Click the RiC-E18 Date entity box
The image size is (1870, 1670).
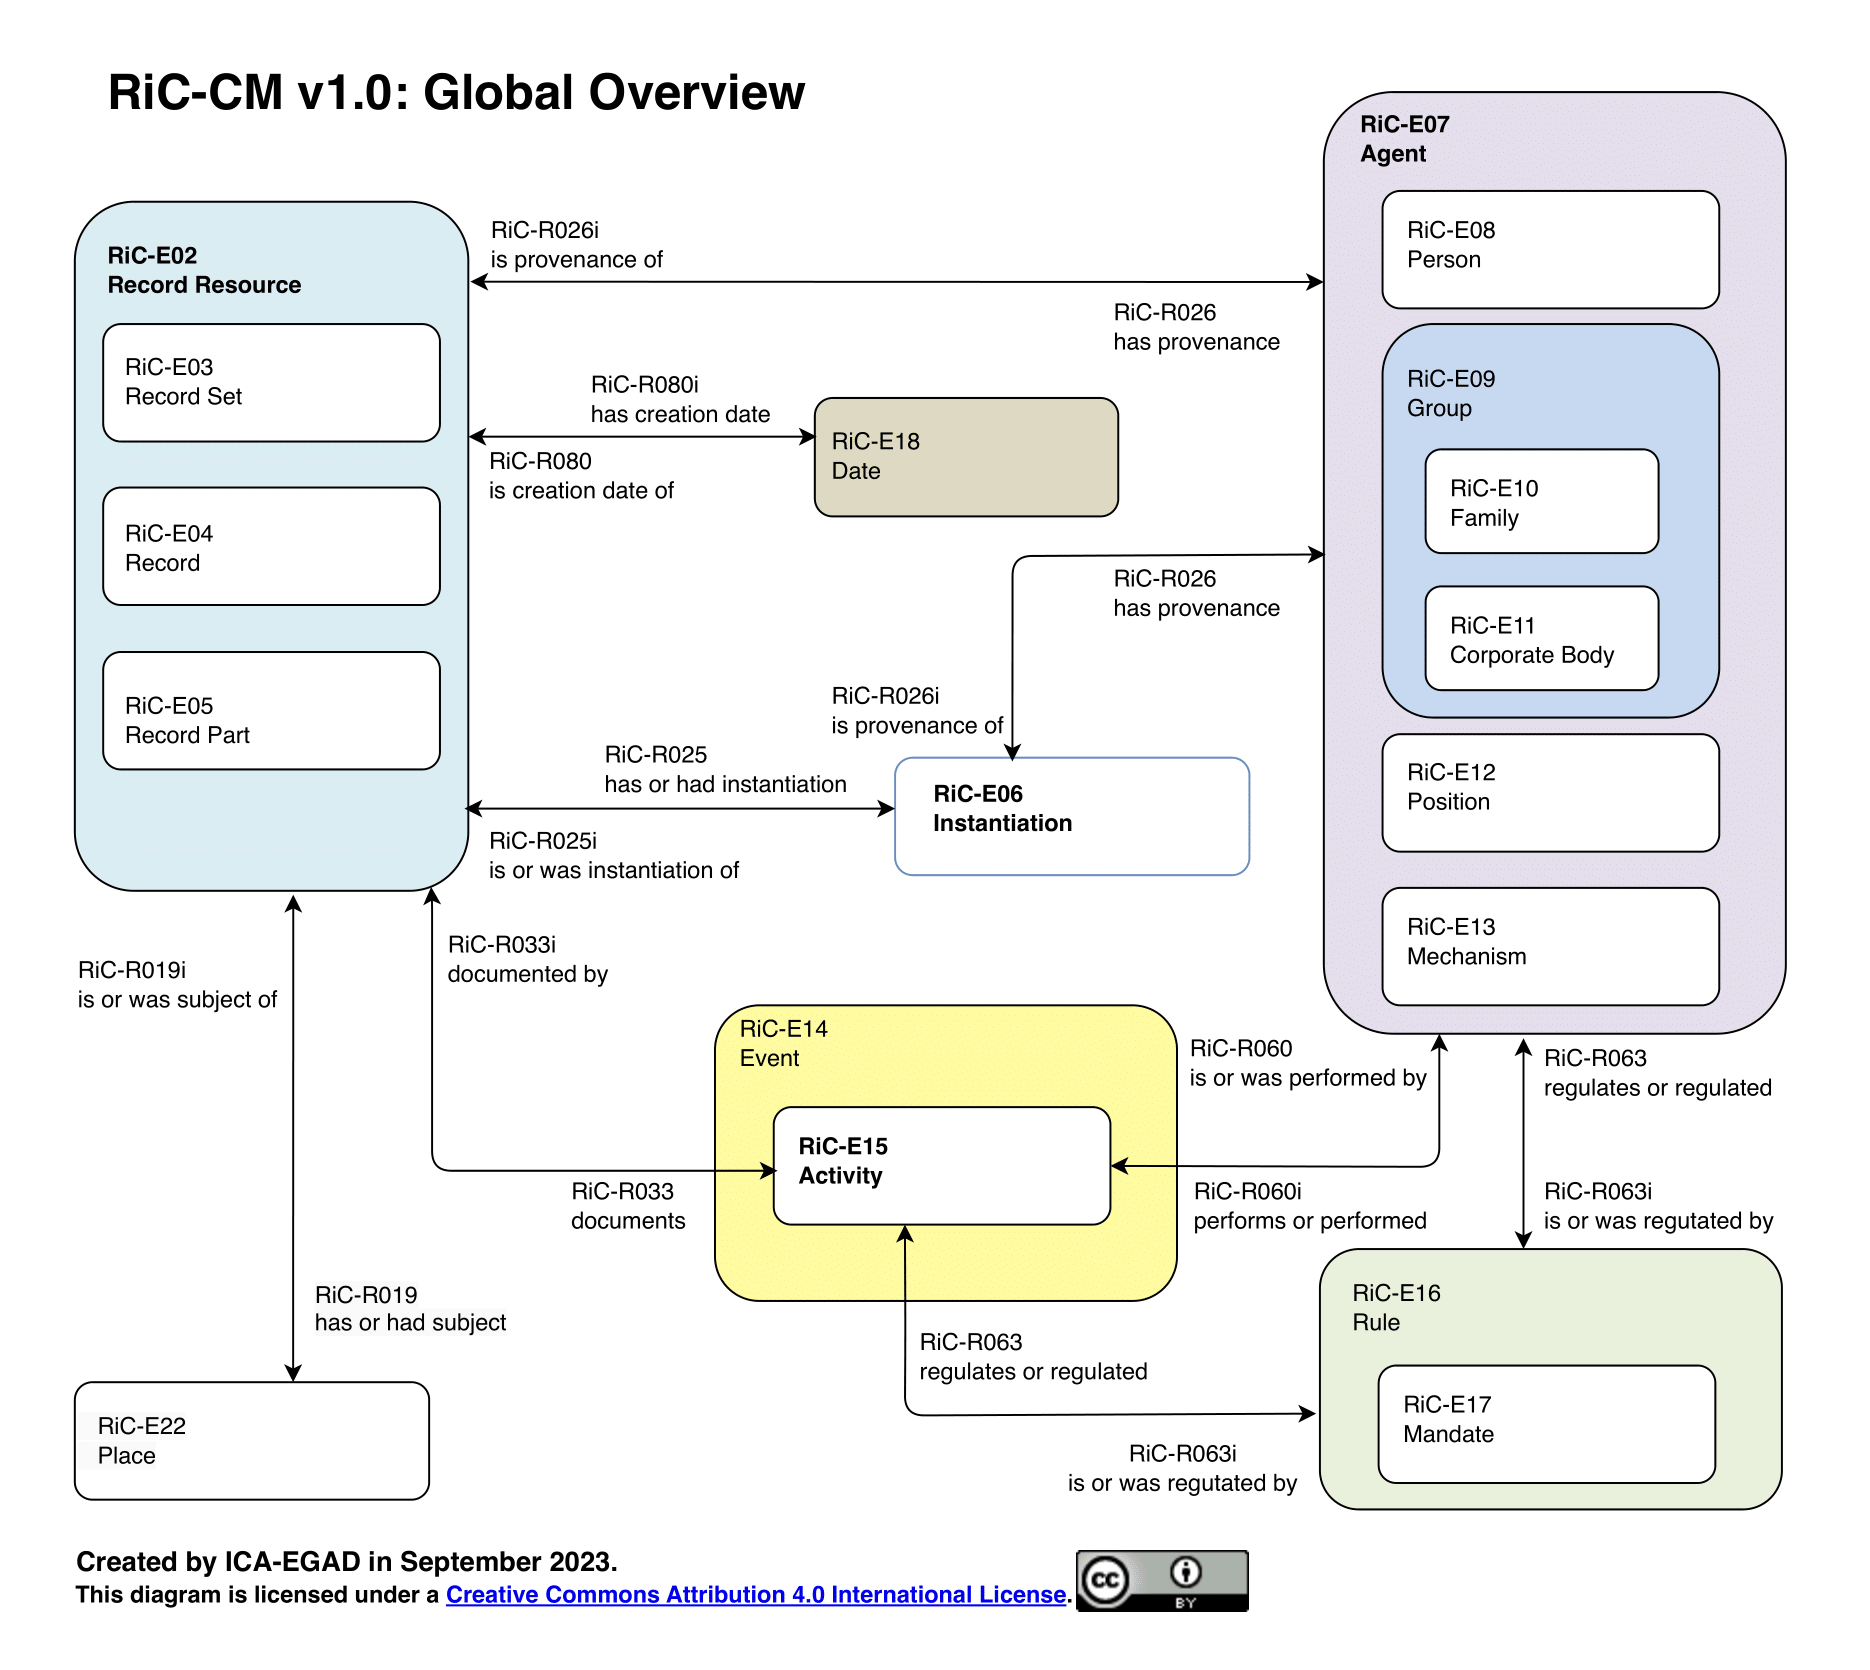pos(966,457)
